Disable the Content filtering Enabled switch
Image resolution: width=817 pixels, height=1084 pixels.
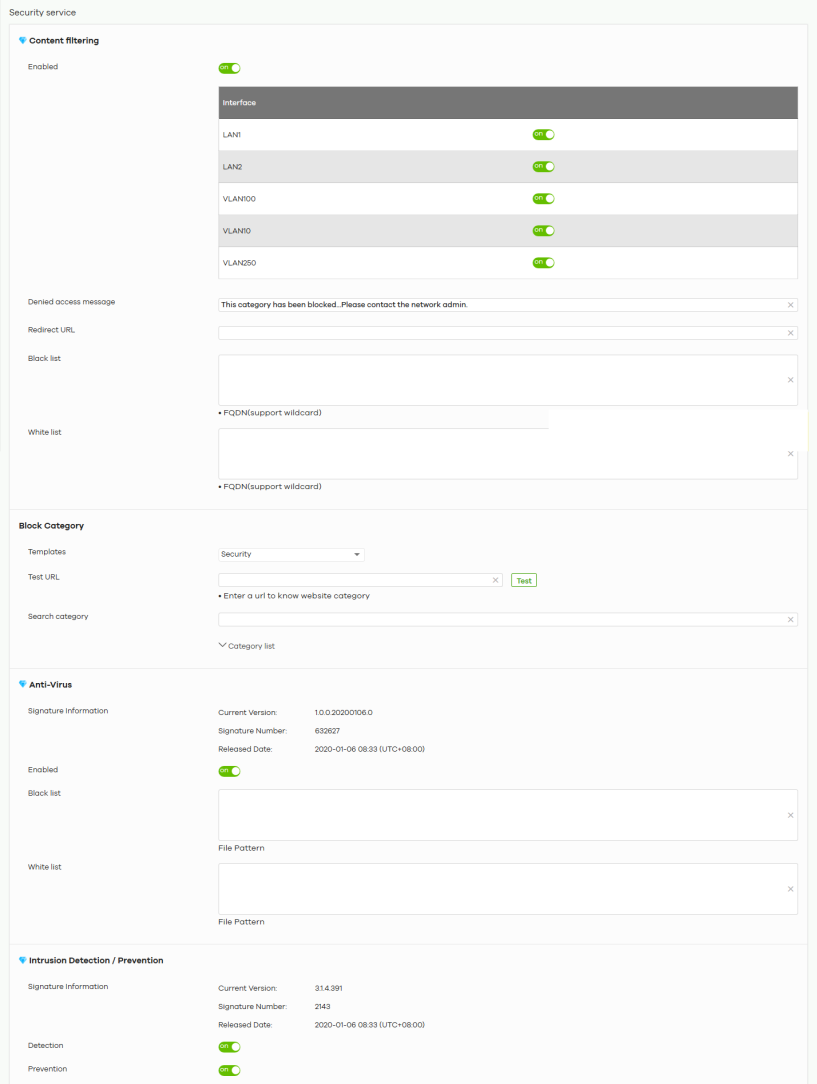pyautogui.click(x=230, y=68)
